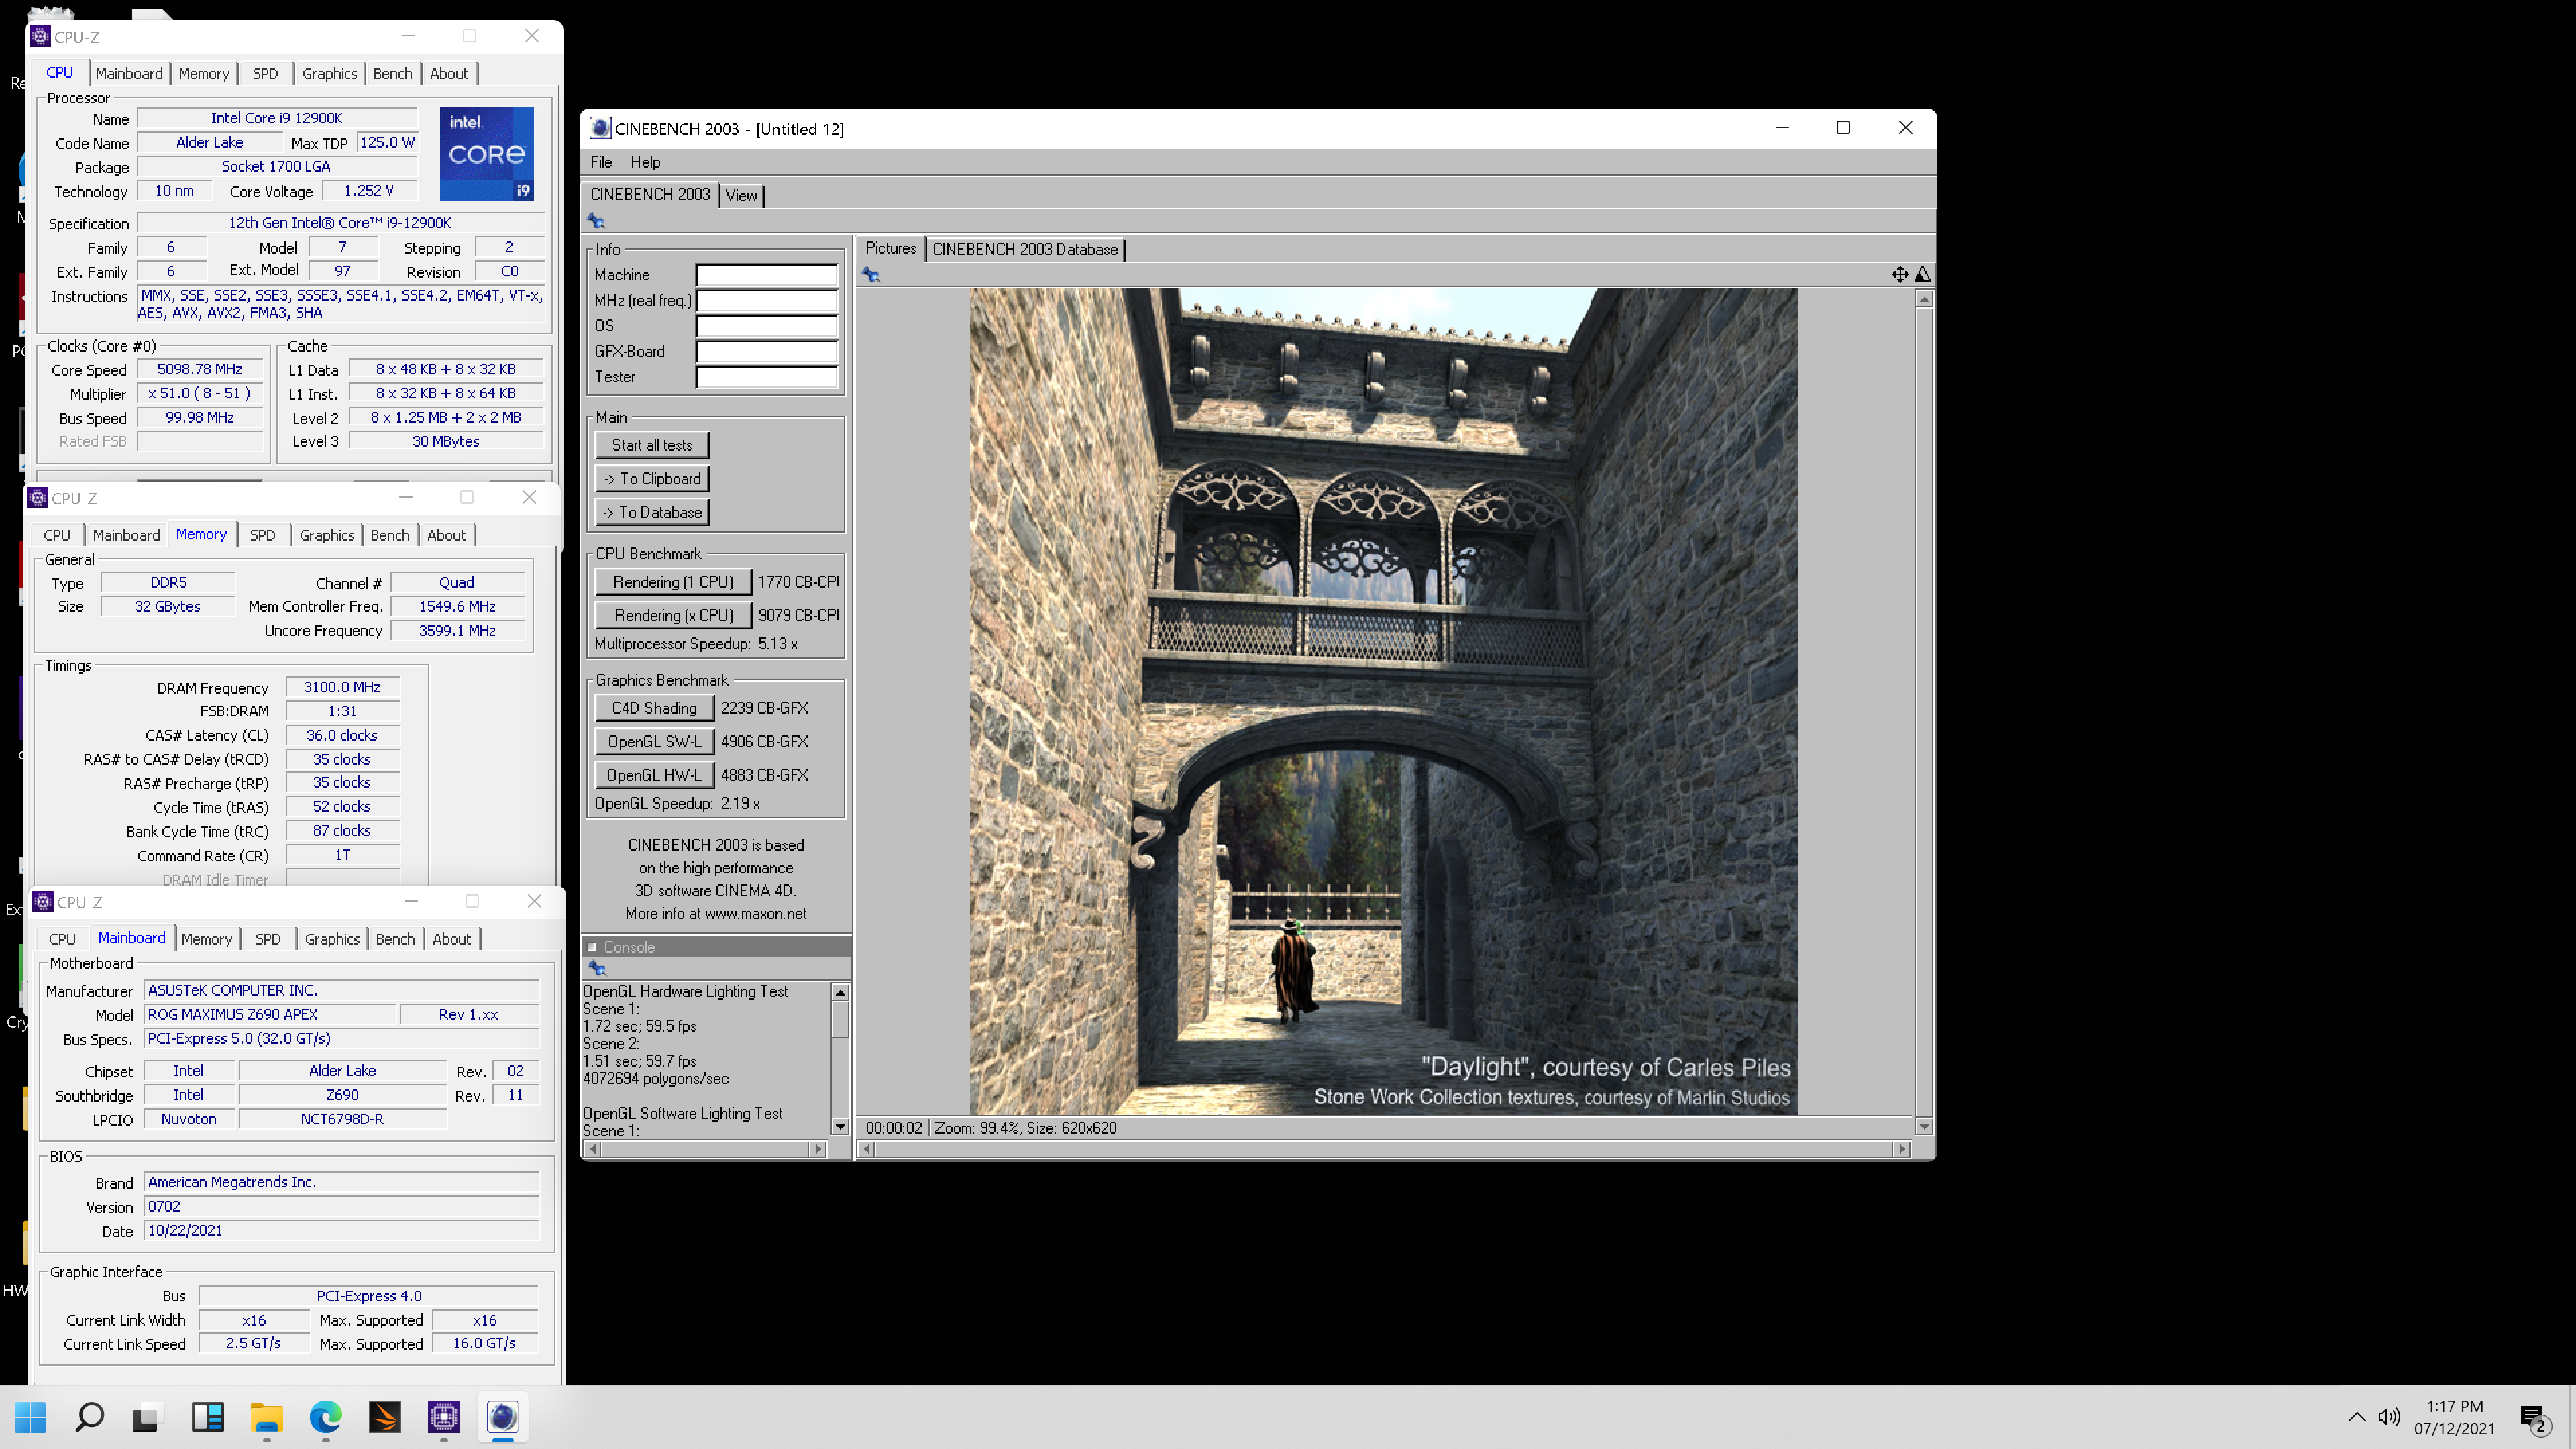Run OpenGL HW-L benchmark
The height and width of the screenshot is (1449, 2576).
(x=654, y=775)
